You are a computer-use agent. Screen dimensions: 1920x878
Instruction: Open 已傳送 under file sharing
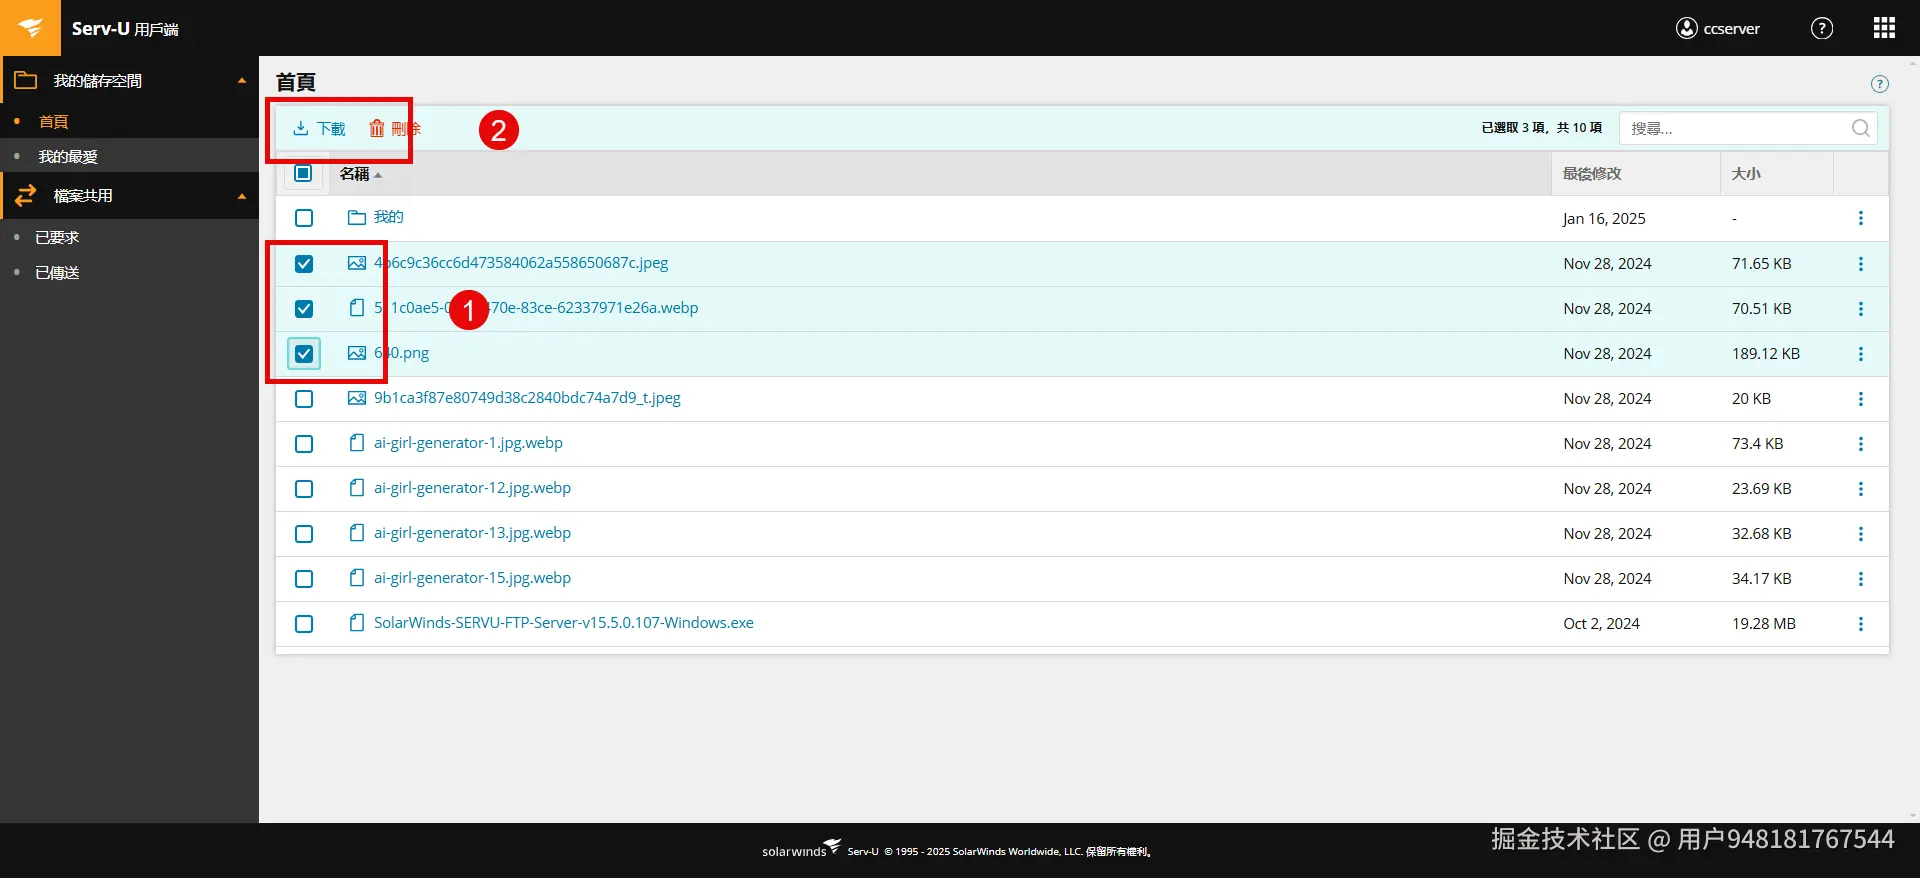57,273
